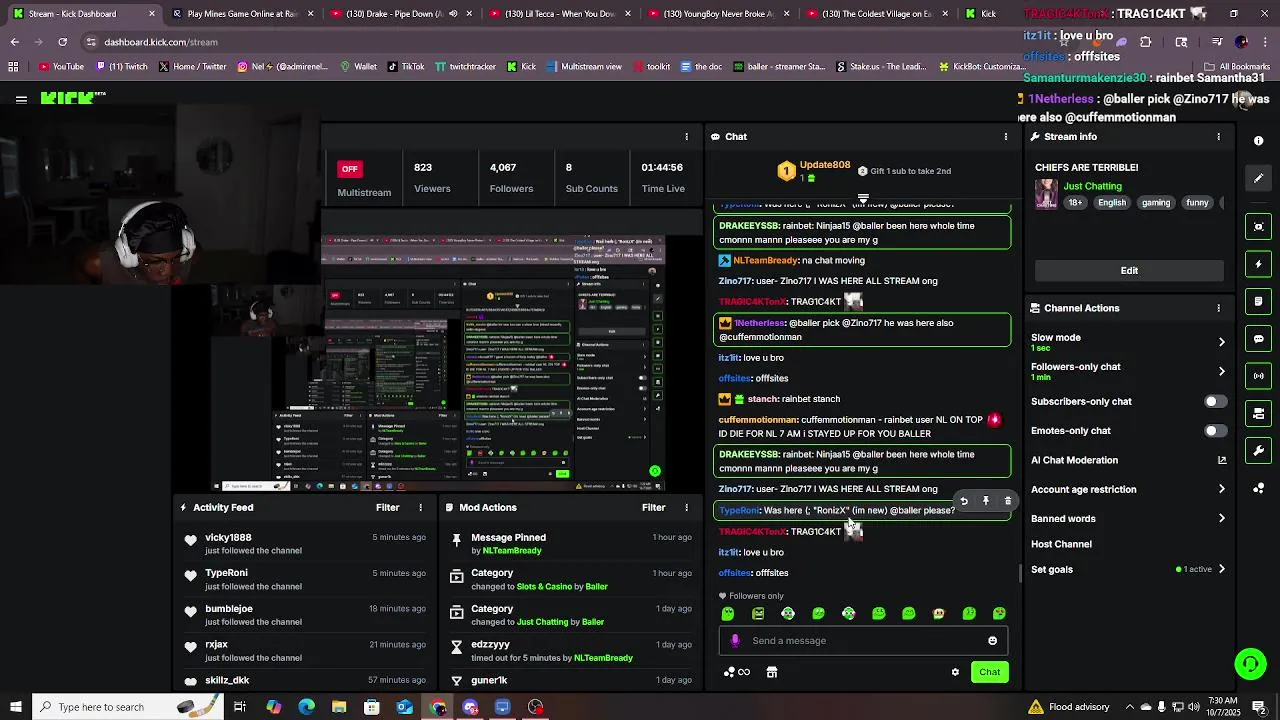Reload the page with the browser refresh button
Image resolution: width=1280 pixels, height=720 pixels.
62,42
